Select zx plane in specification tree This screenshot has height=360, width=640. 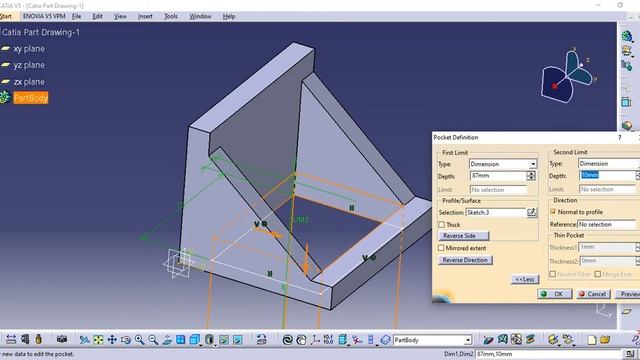[29, 82]
